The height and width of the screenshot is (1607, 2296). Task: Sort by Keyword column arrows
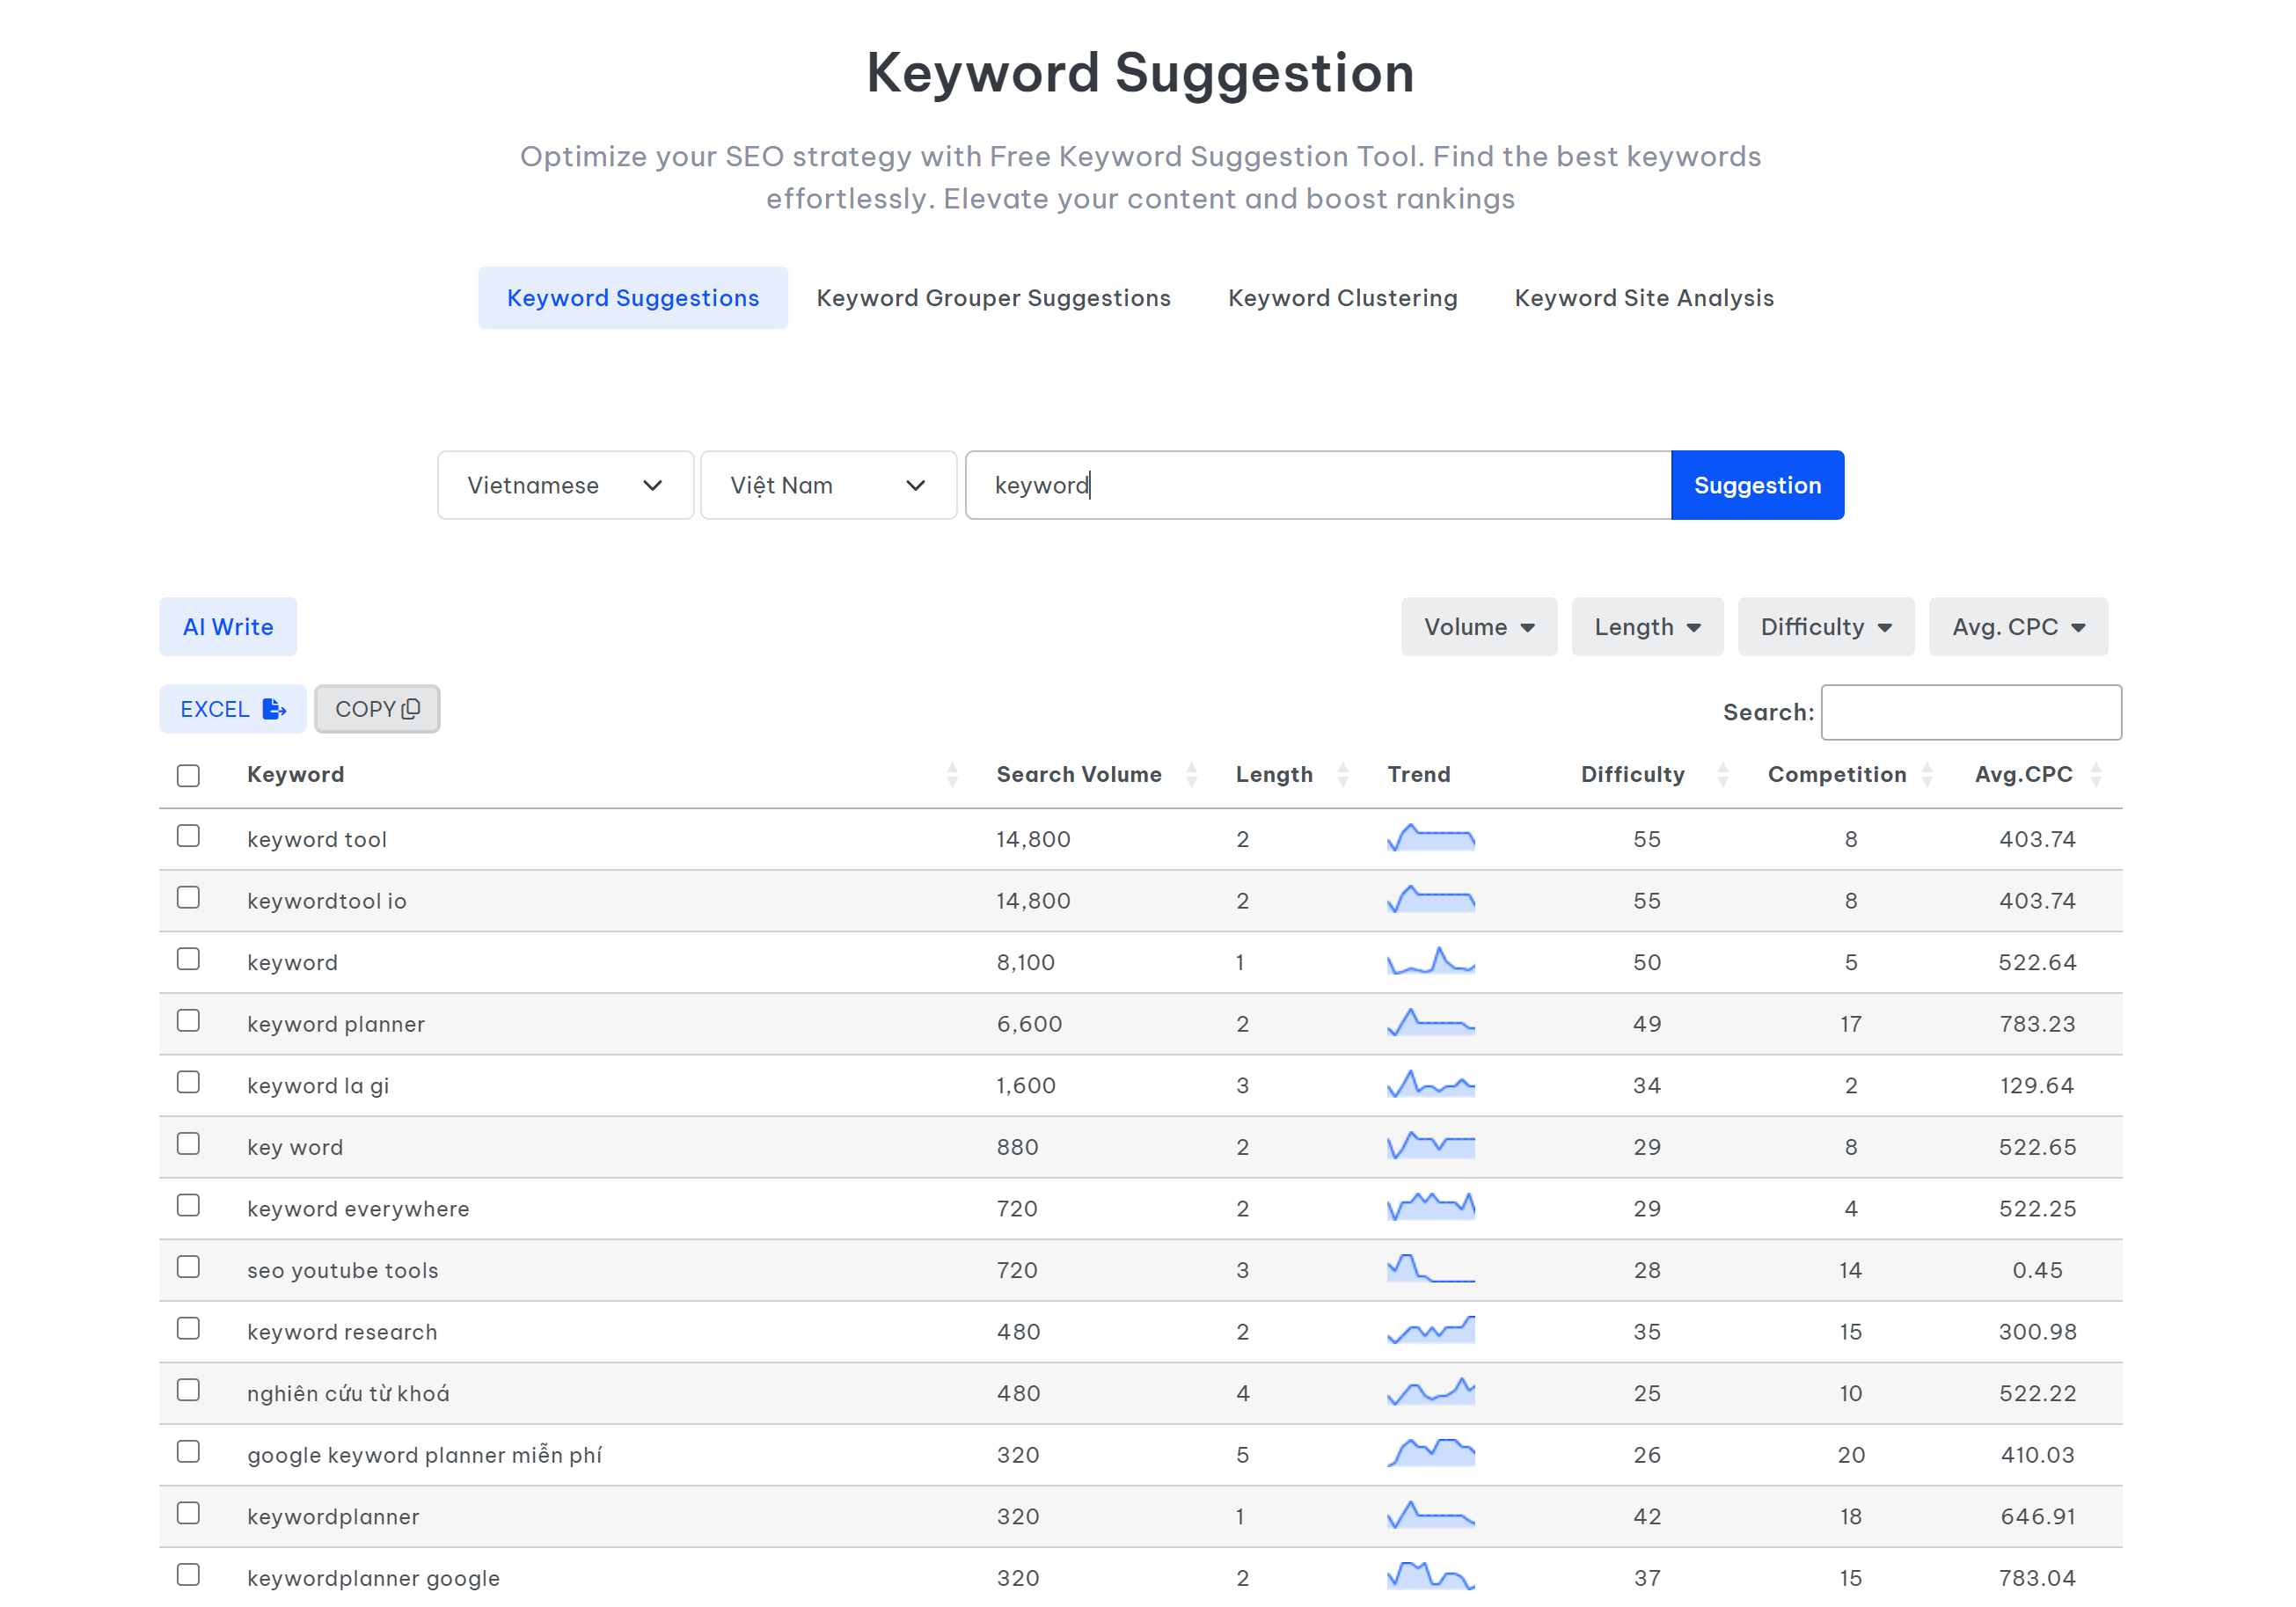click(x=952, y=774)
